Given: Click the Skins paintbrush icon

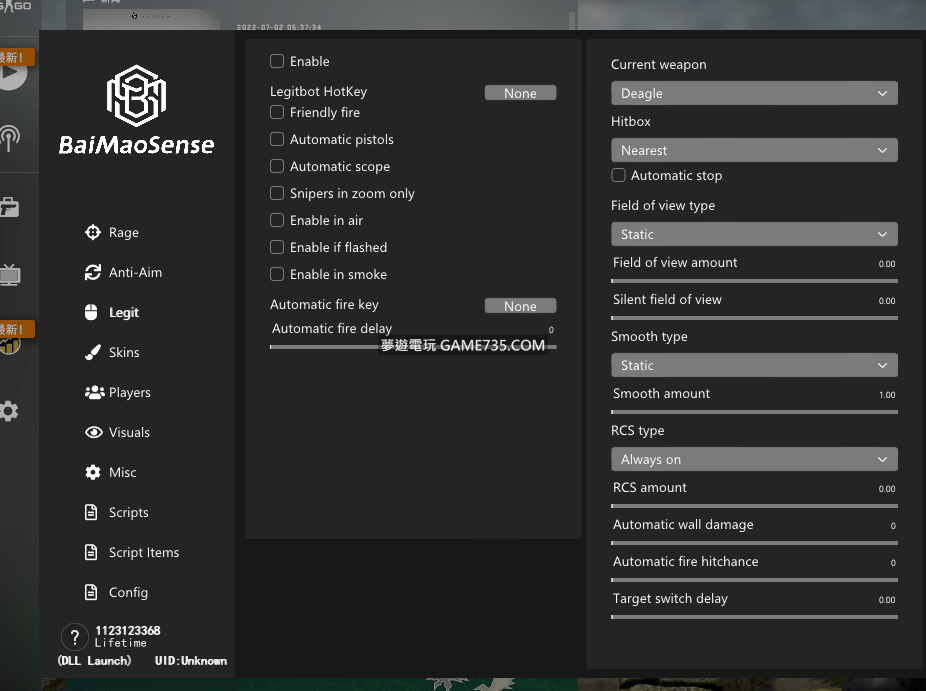Looking at the screenshot, I should tap(93, 352).
